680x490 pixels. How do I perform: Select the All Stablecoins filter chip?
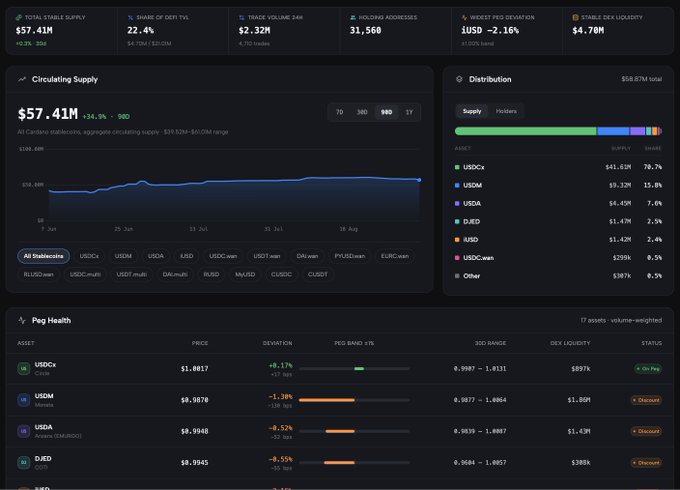[43, 256]
